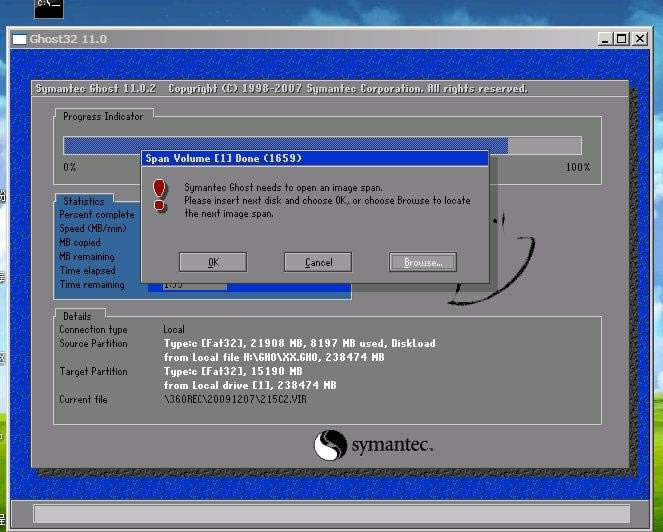The image size is (663, 532).
Task: Click the Source Partition details line
Action: [298, 344]
